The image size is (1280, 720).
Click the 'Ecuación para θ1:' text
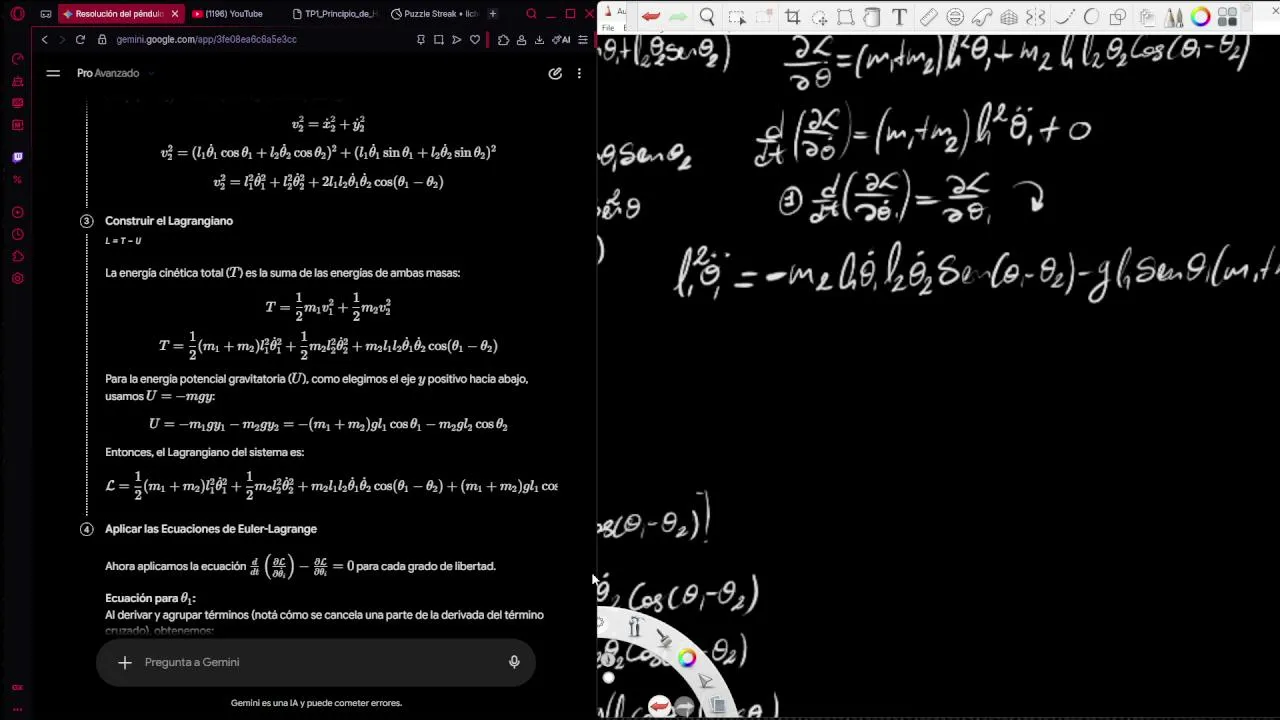click(x=150, y=598)
